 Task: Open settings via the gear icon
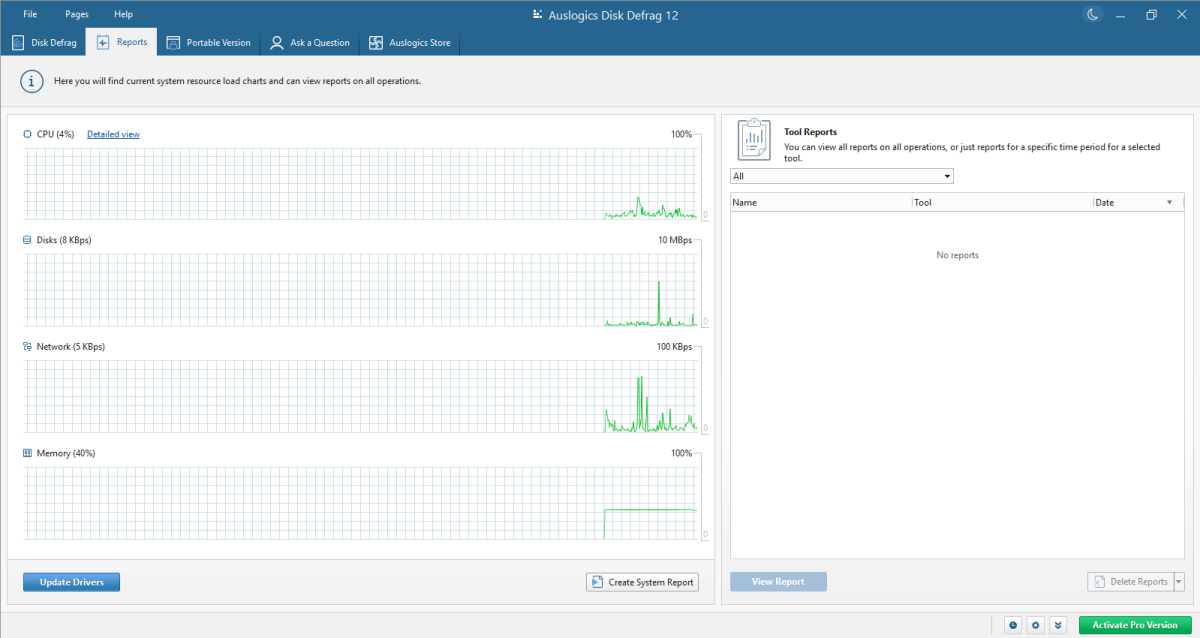(x=1036, y=625)
